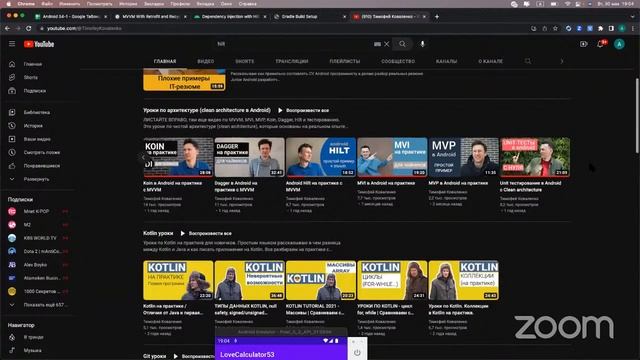The height and width of the screenshot is (360, 640).
Task: Switch to the Dependency Injection browser tab
Action: [x=230, y=16]
